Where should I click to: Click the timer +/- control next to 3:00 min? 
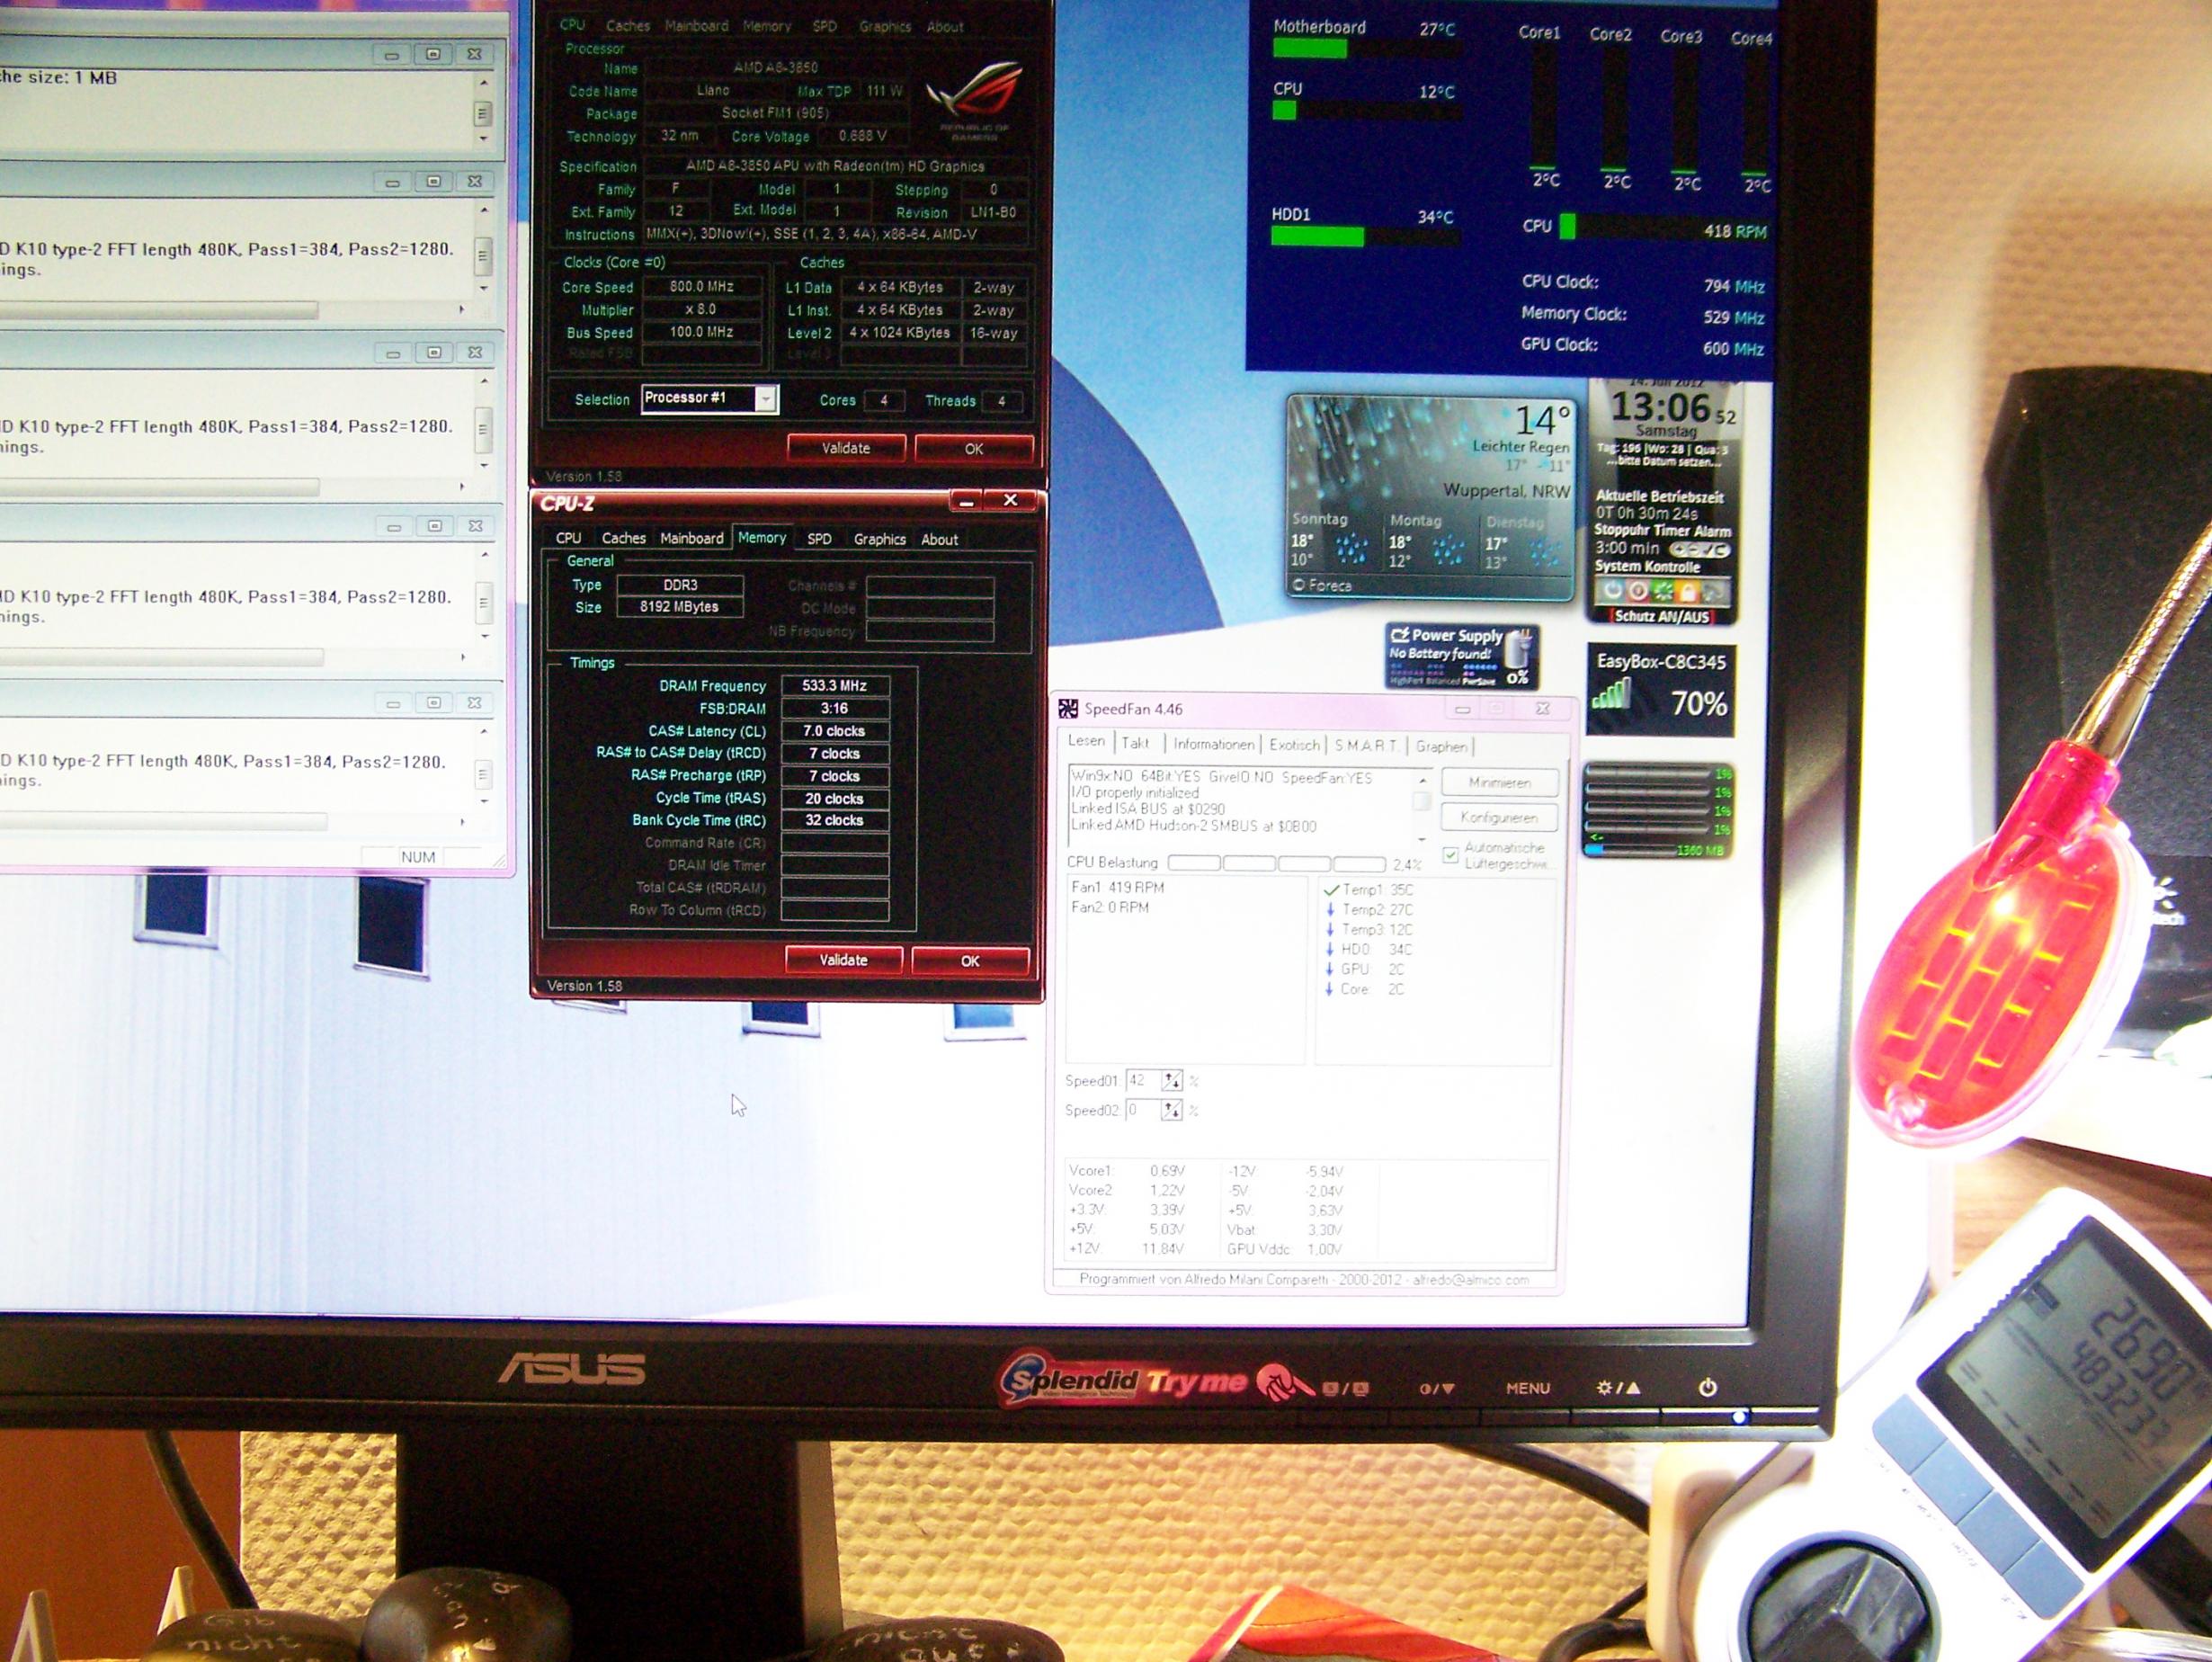pyautogui.click(x=1699, y=550)
